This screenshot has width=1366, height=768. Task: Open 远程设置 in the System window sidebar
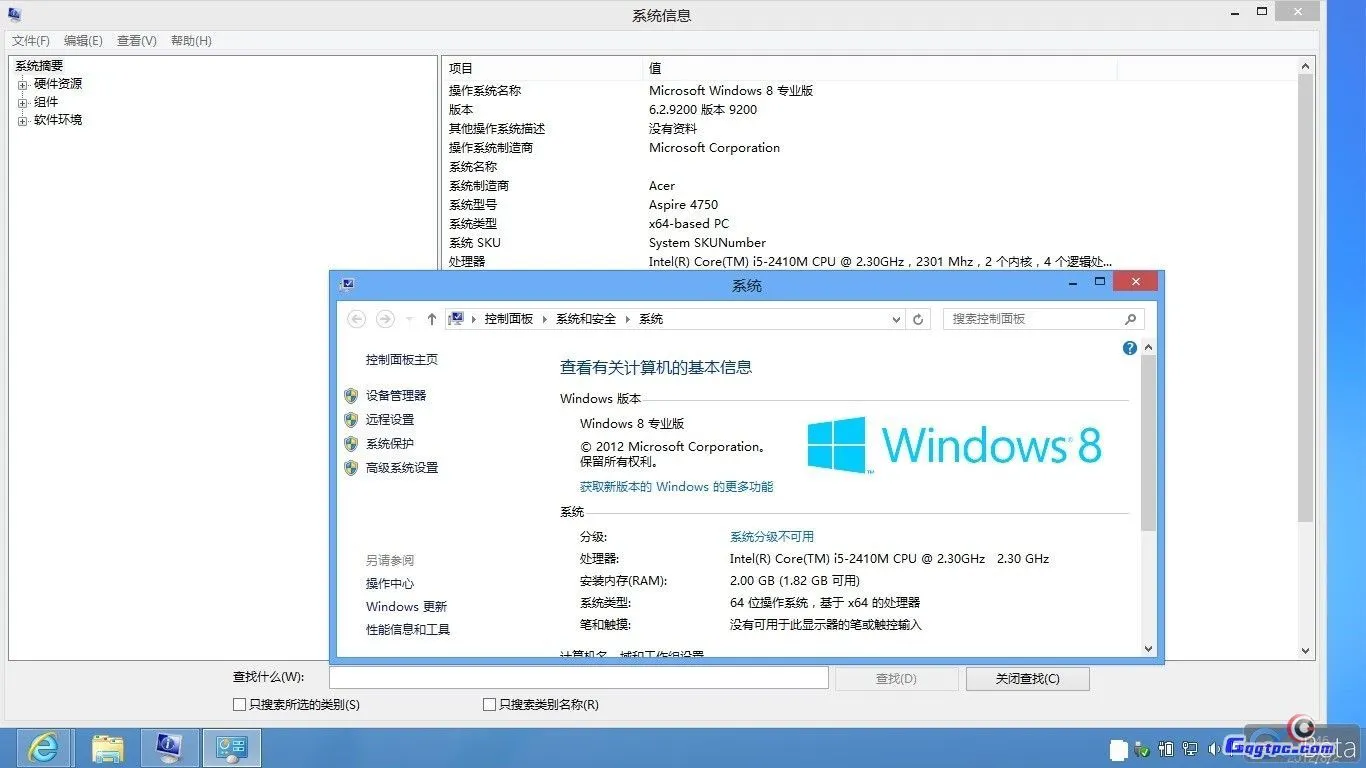tap(390, 419)
